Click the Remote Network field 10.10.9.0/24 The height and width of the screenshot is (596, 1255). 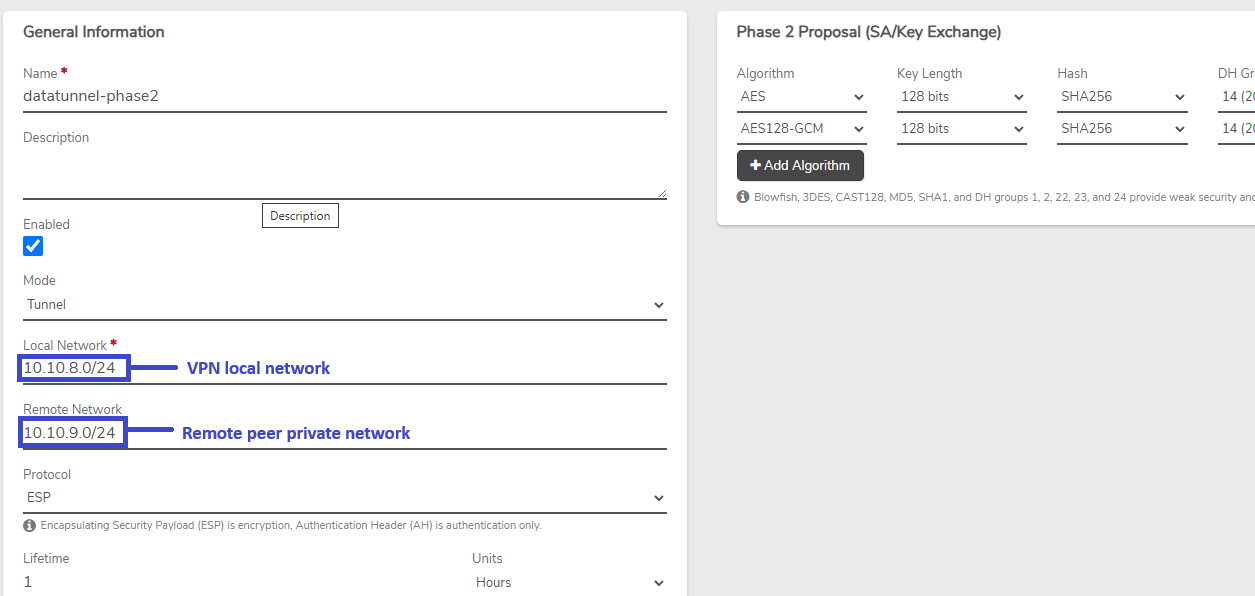click(x=345, y=433)
